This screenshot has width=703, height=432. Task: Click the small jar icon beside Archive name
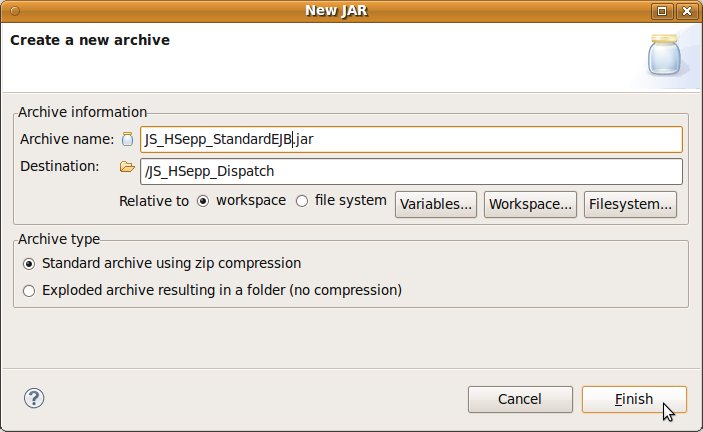click(x=127, y=140)
